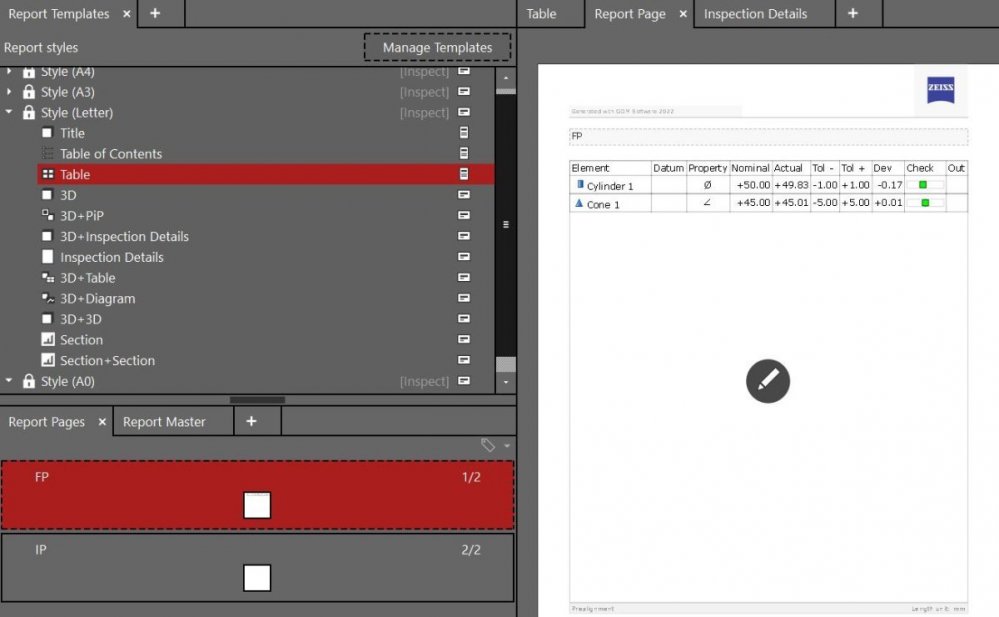Click the portrait layout icon on the Title row
Viewport: 999px width, 617px height.
[x=464, y=133]
